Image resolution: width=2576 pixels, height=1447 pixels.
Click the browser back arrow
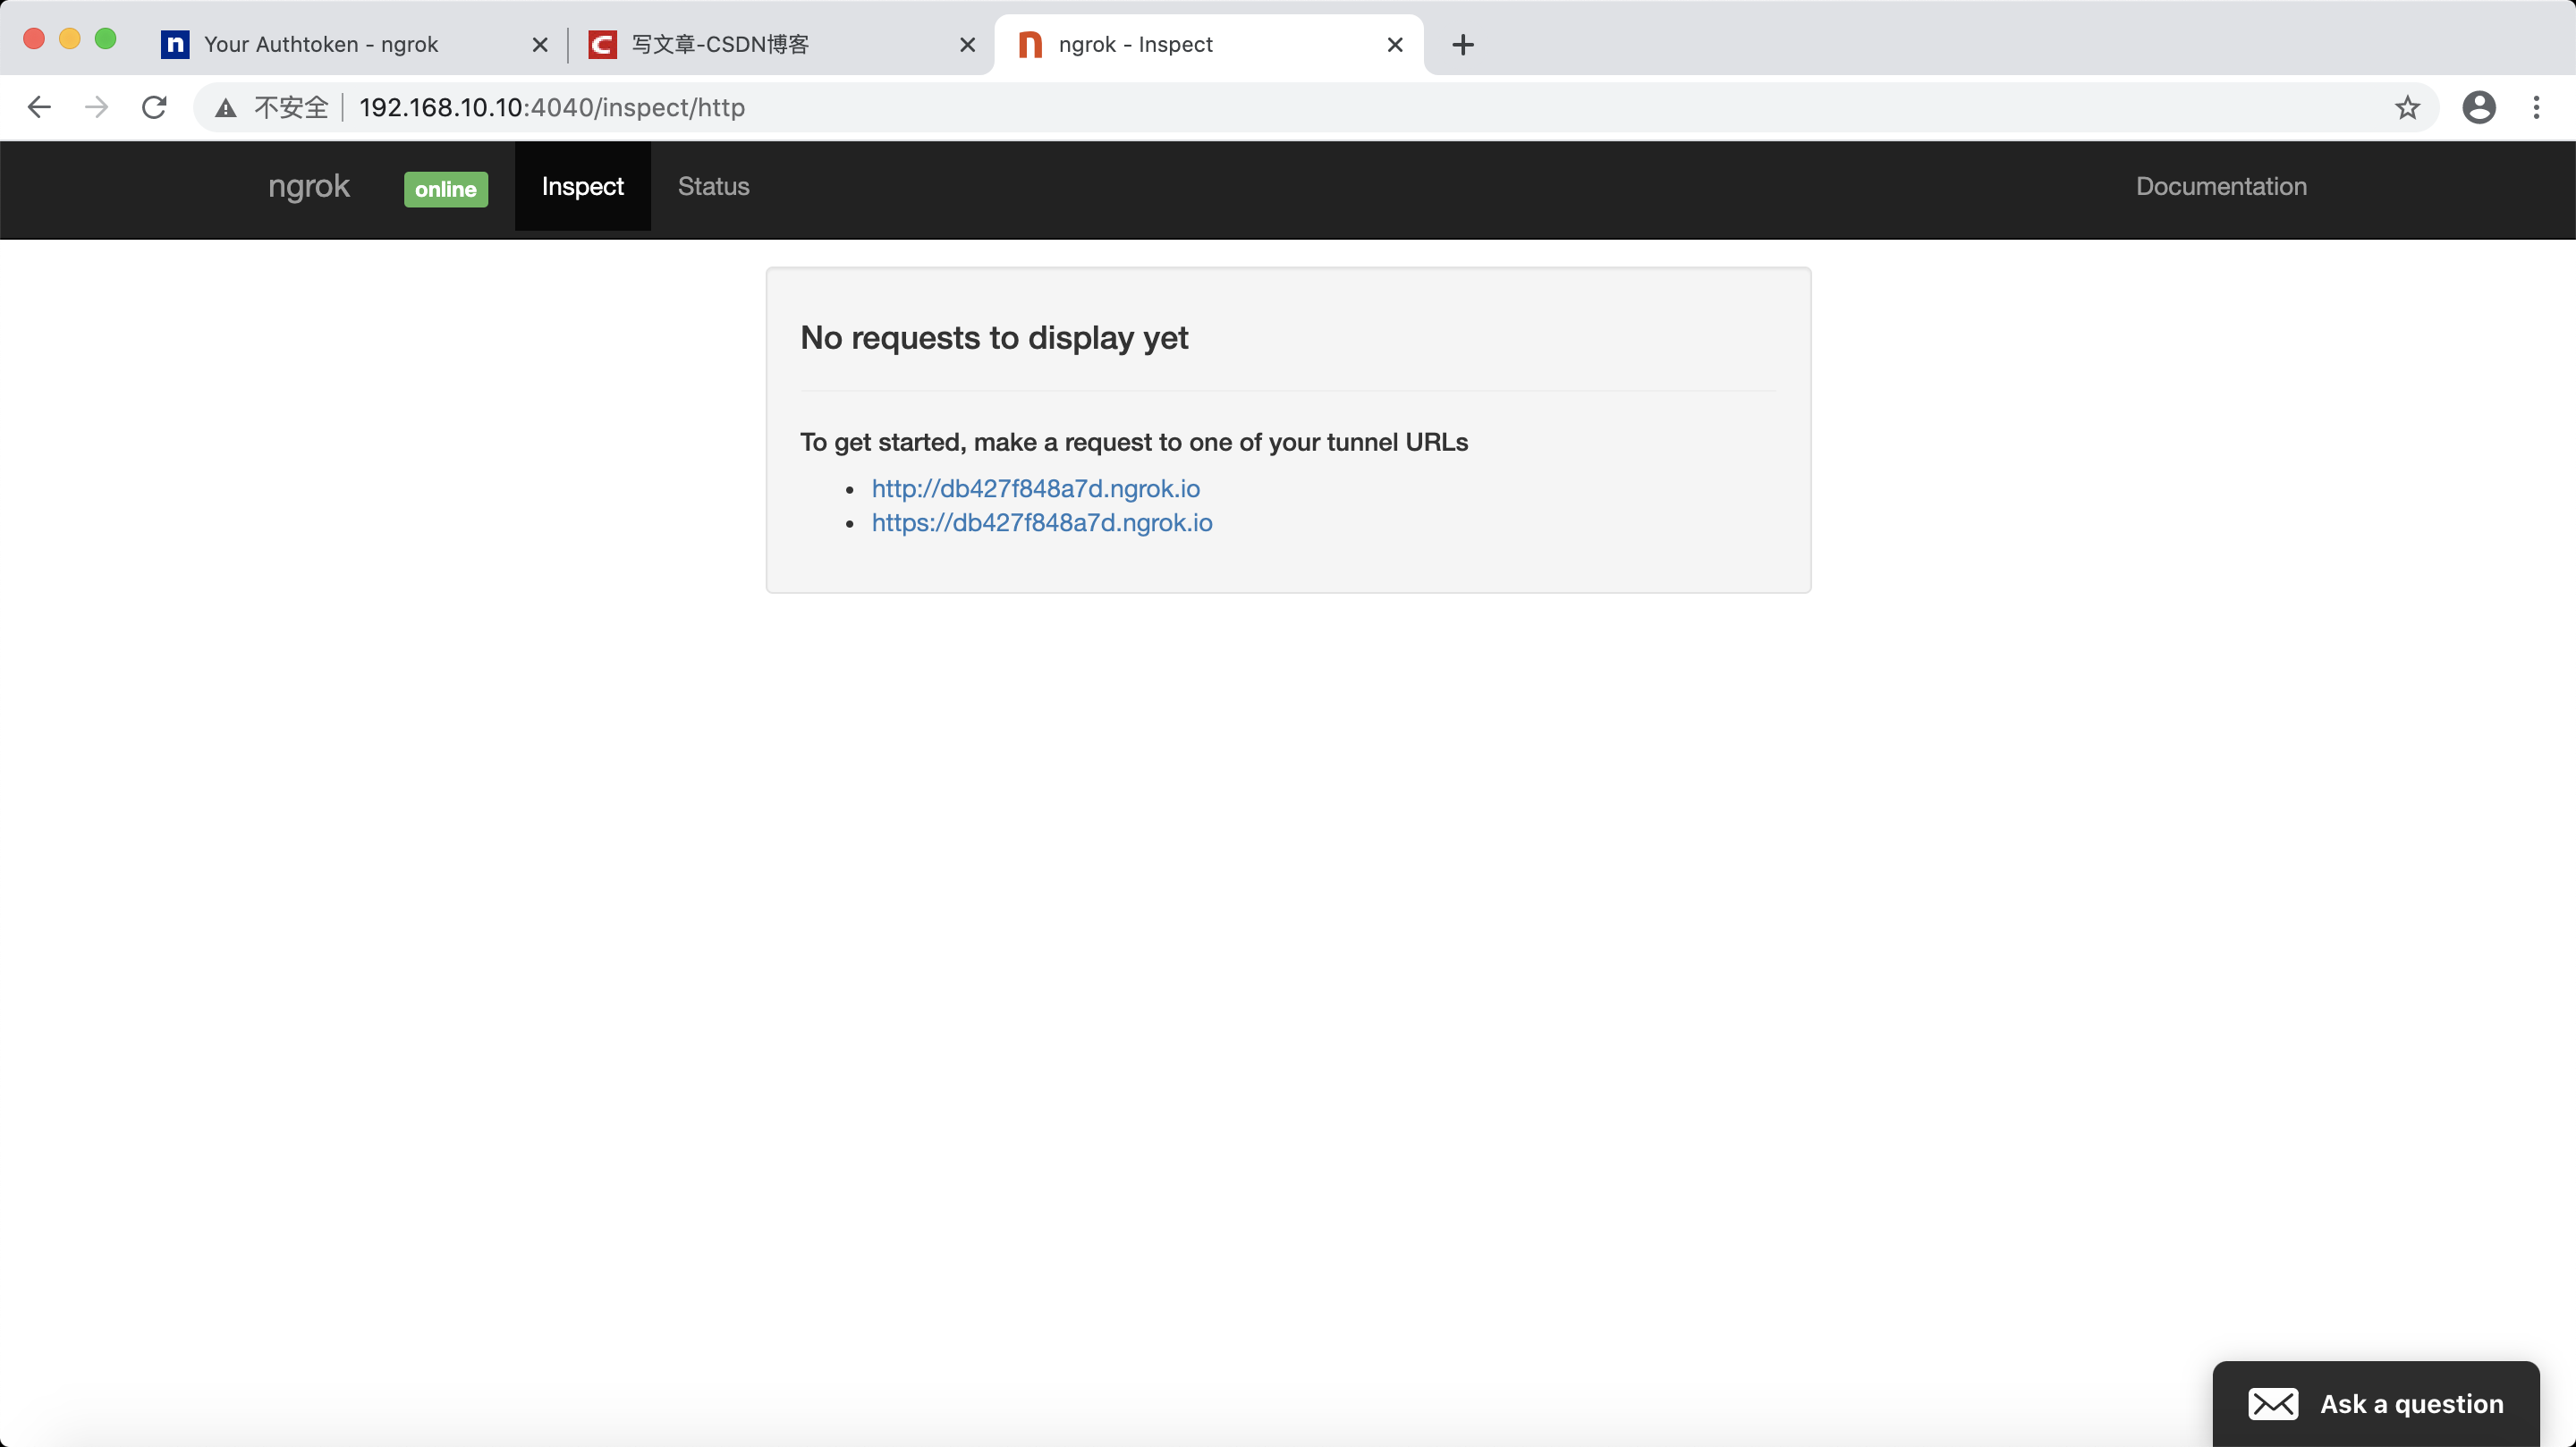pos(39,107)
